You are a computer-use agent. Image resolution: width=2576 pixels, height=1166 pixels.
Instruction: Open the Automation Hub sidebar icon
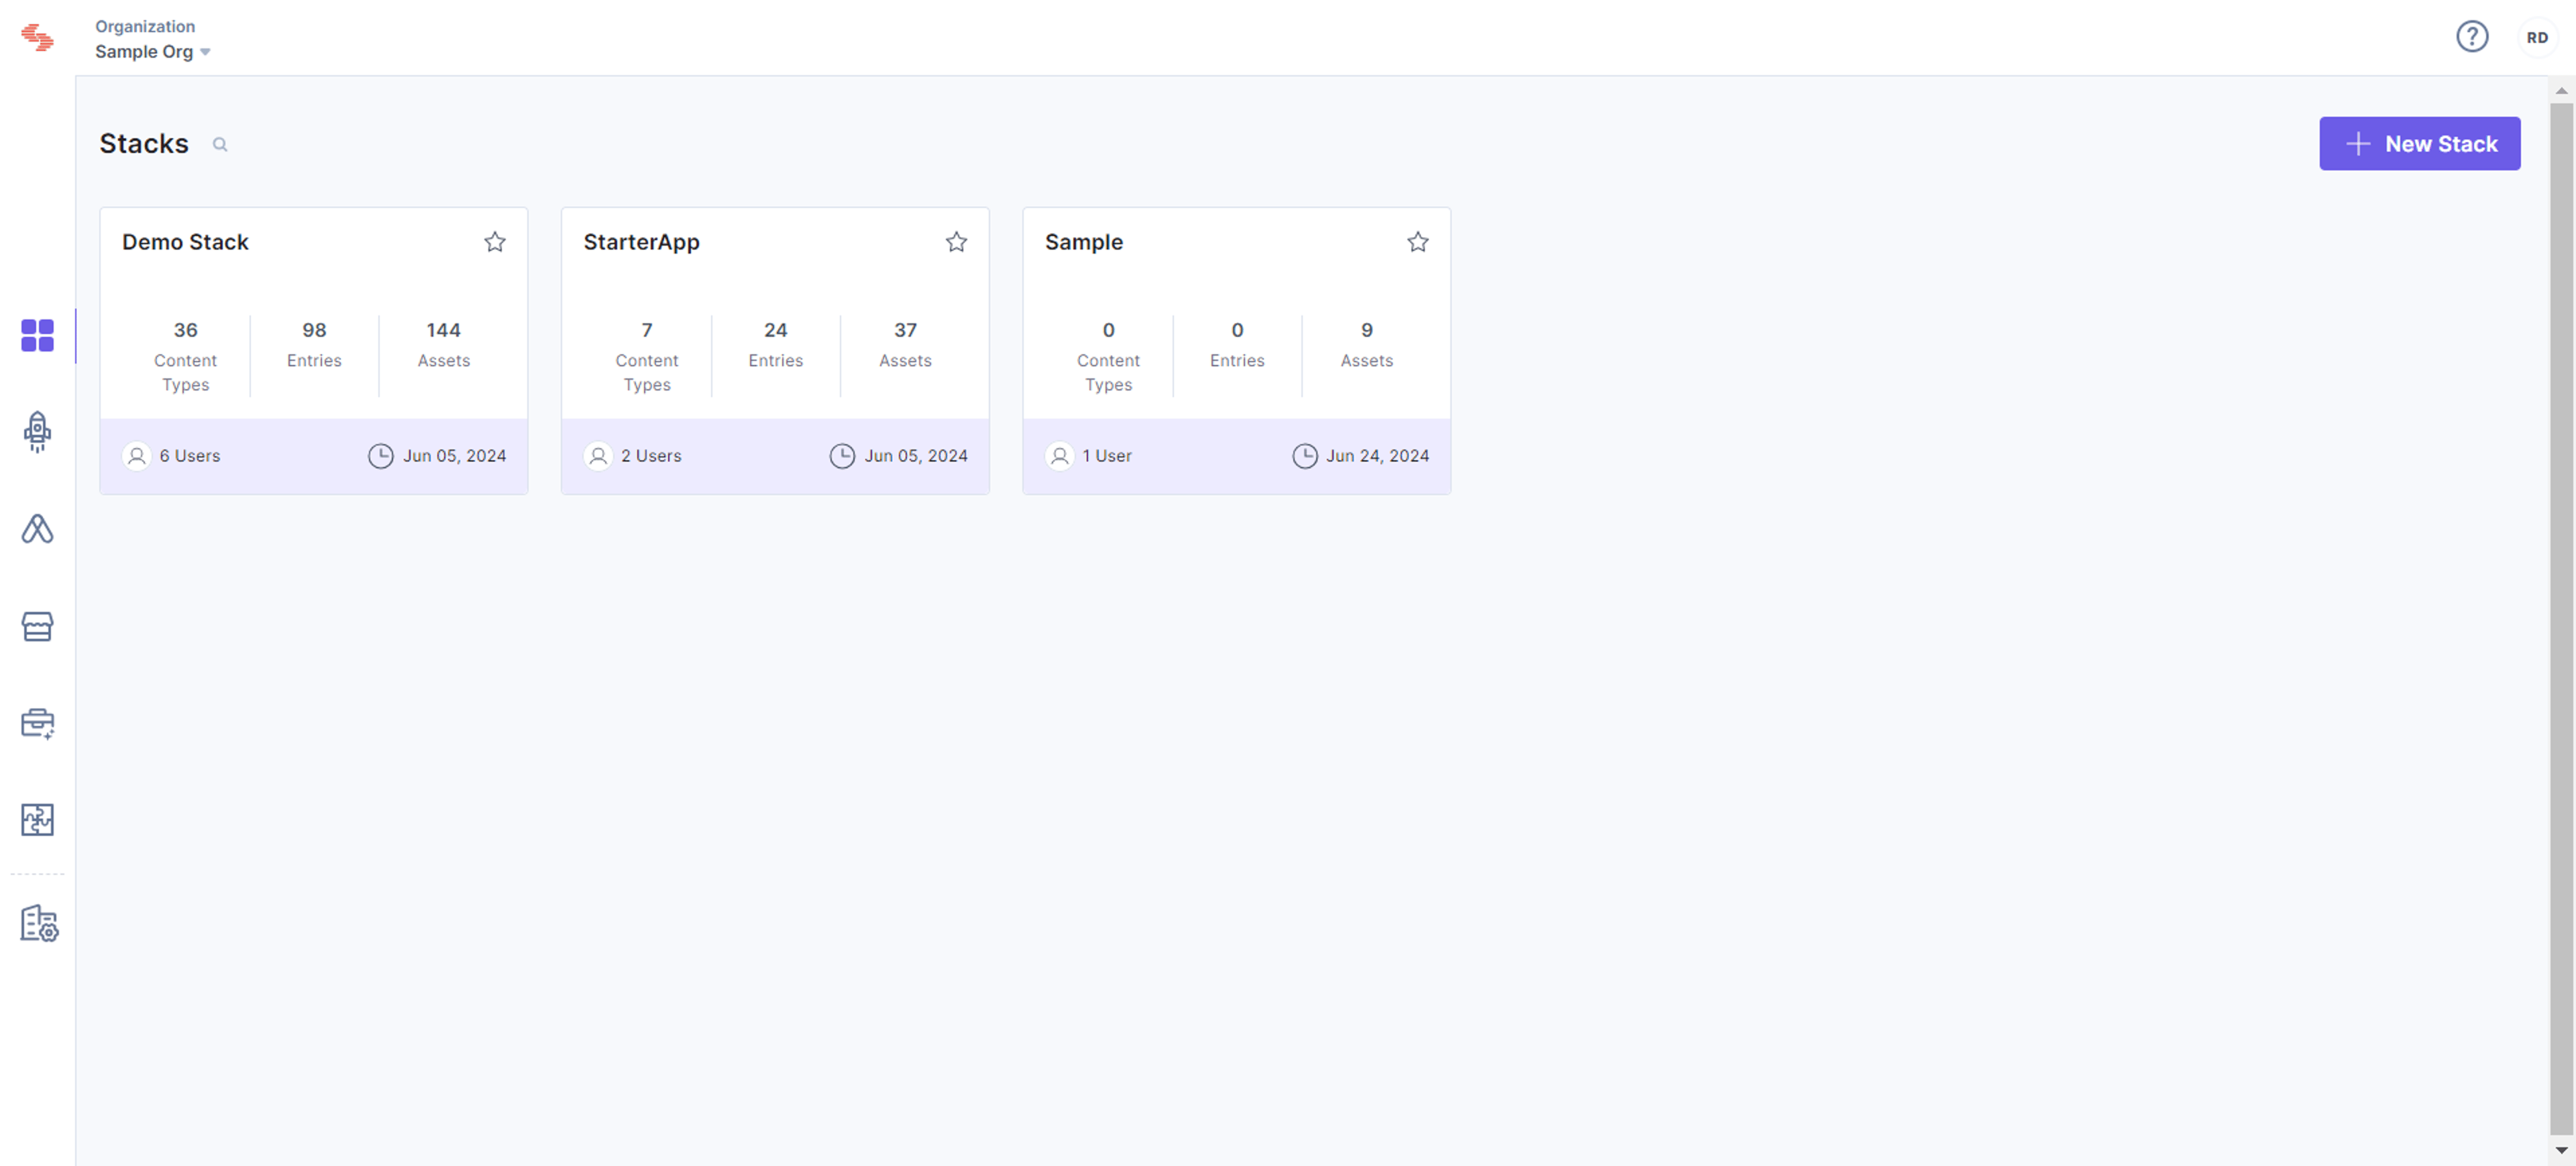pyautogui.click(x=37, y=529)
